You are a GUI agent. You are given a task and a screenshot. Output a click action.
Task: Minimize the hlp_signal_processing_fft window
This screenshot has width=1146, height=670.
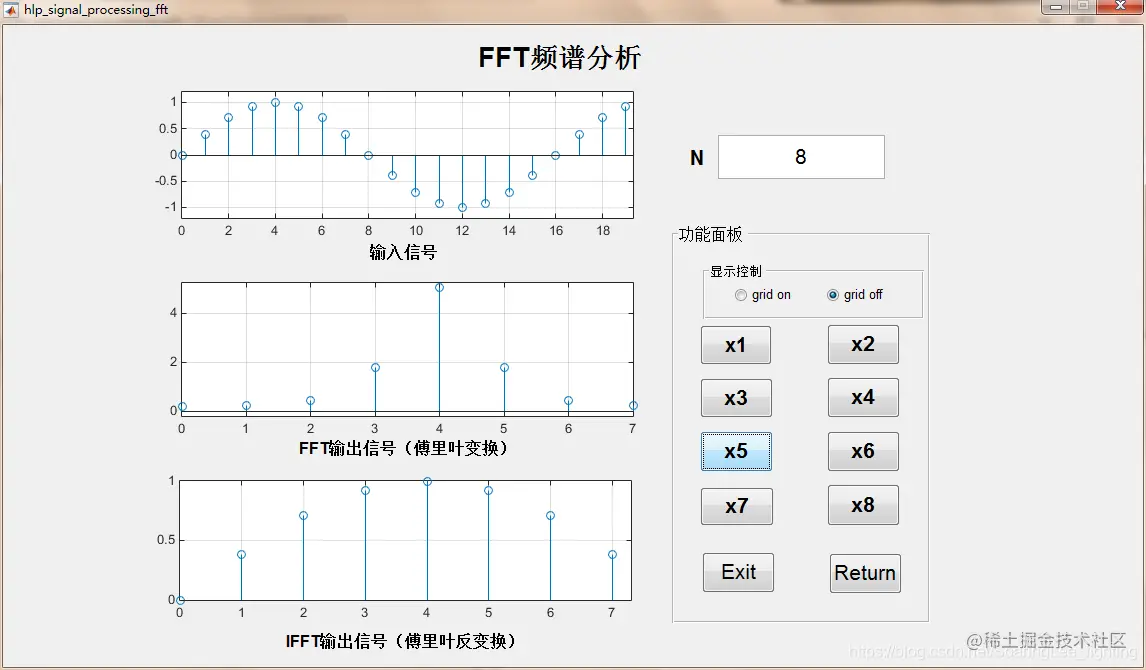pyautogui.click(x=1055, y=7)
